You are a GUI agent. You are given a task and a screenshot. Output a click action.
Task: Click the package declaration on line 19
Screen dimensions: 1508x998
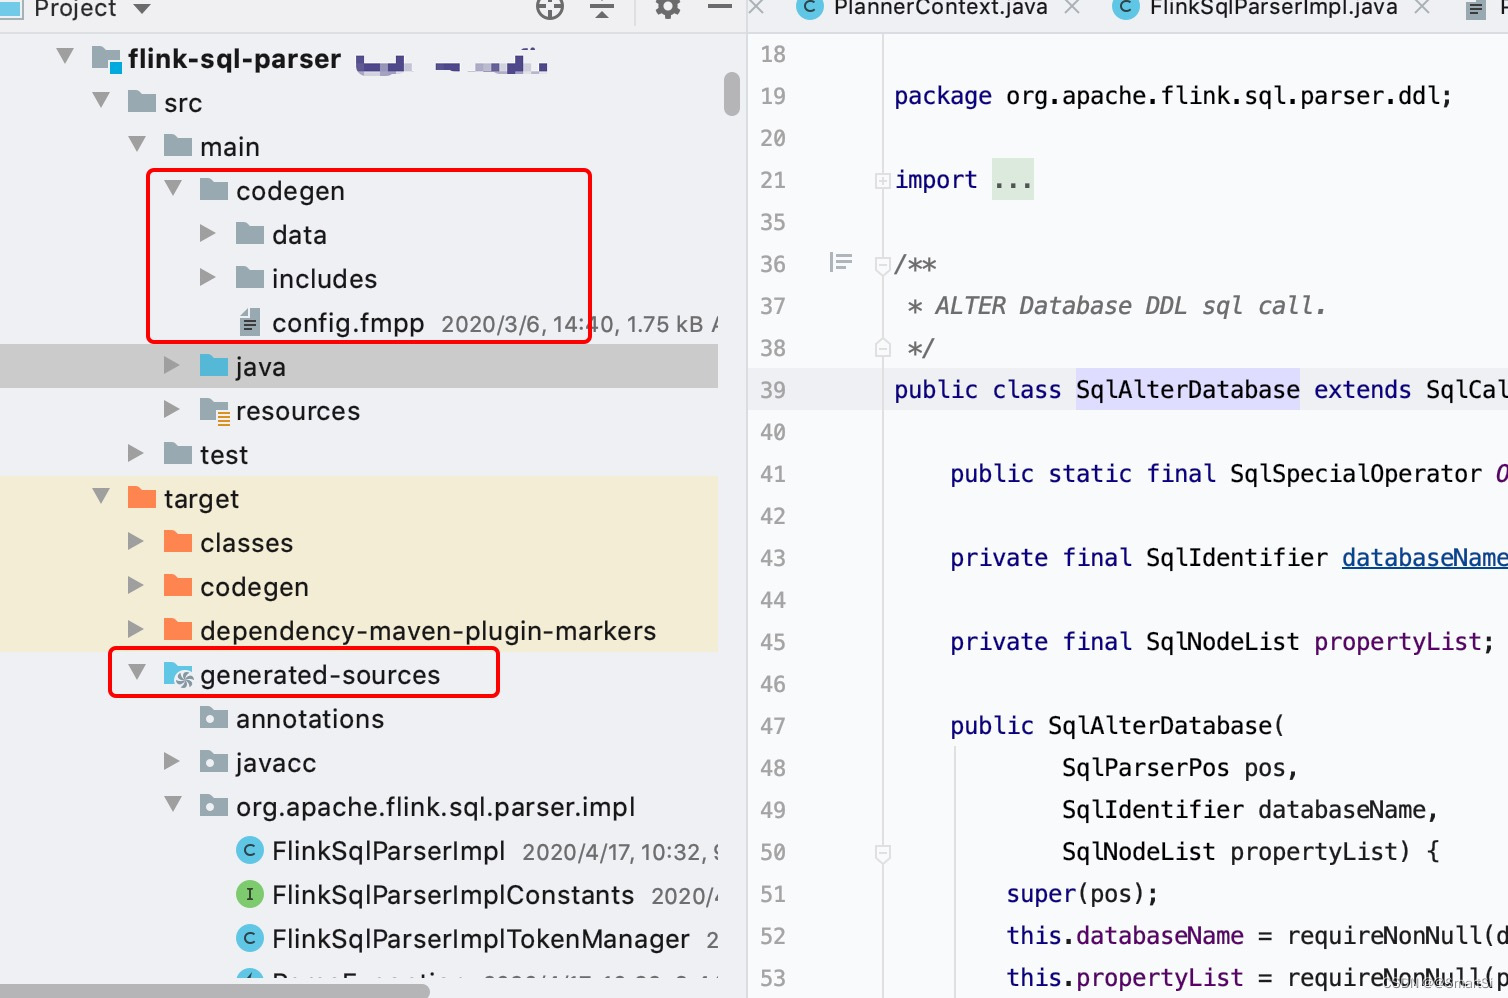click(1172, 96)
